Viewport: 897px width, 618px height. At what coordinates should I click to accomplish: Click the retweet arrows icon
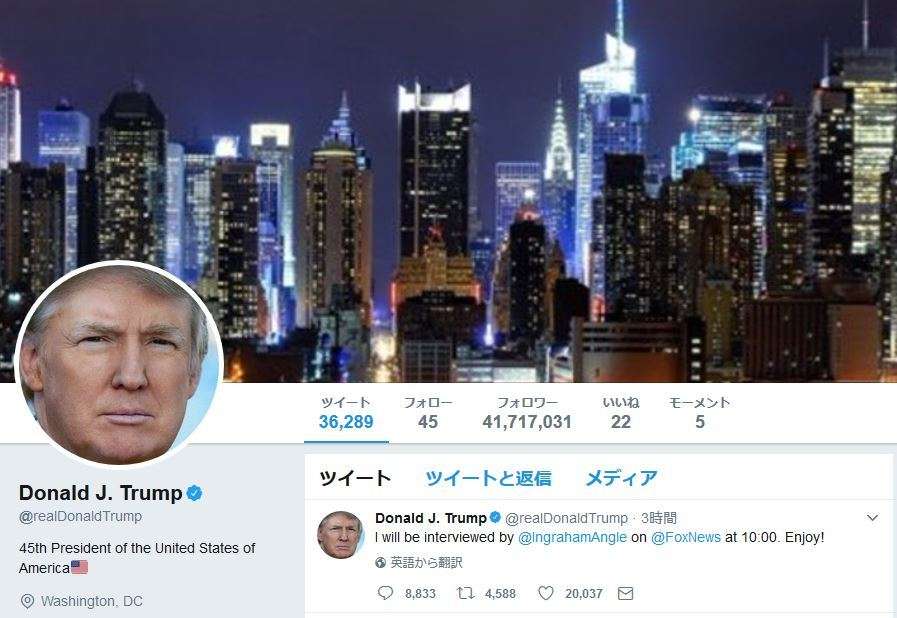pyautogui.click(x=465, y=593)
